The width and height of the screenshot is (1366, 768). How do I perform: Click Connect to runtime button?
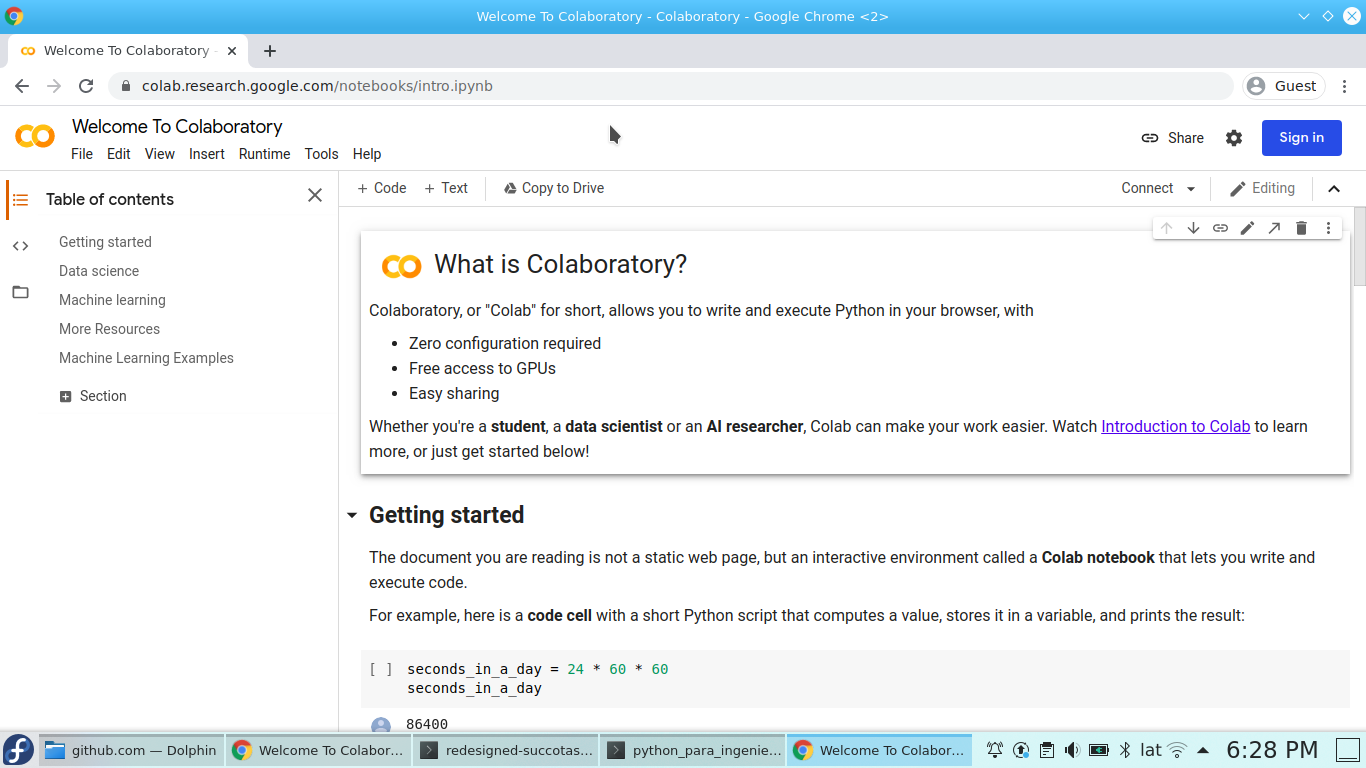tap(1147, 188)
